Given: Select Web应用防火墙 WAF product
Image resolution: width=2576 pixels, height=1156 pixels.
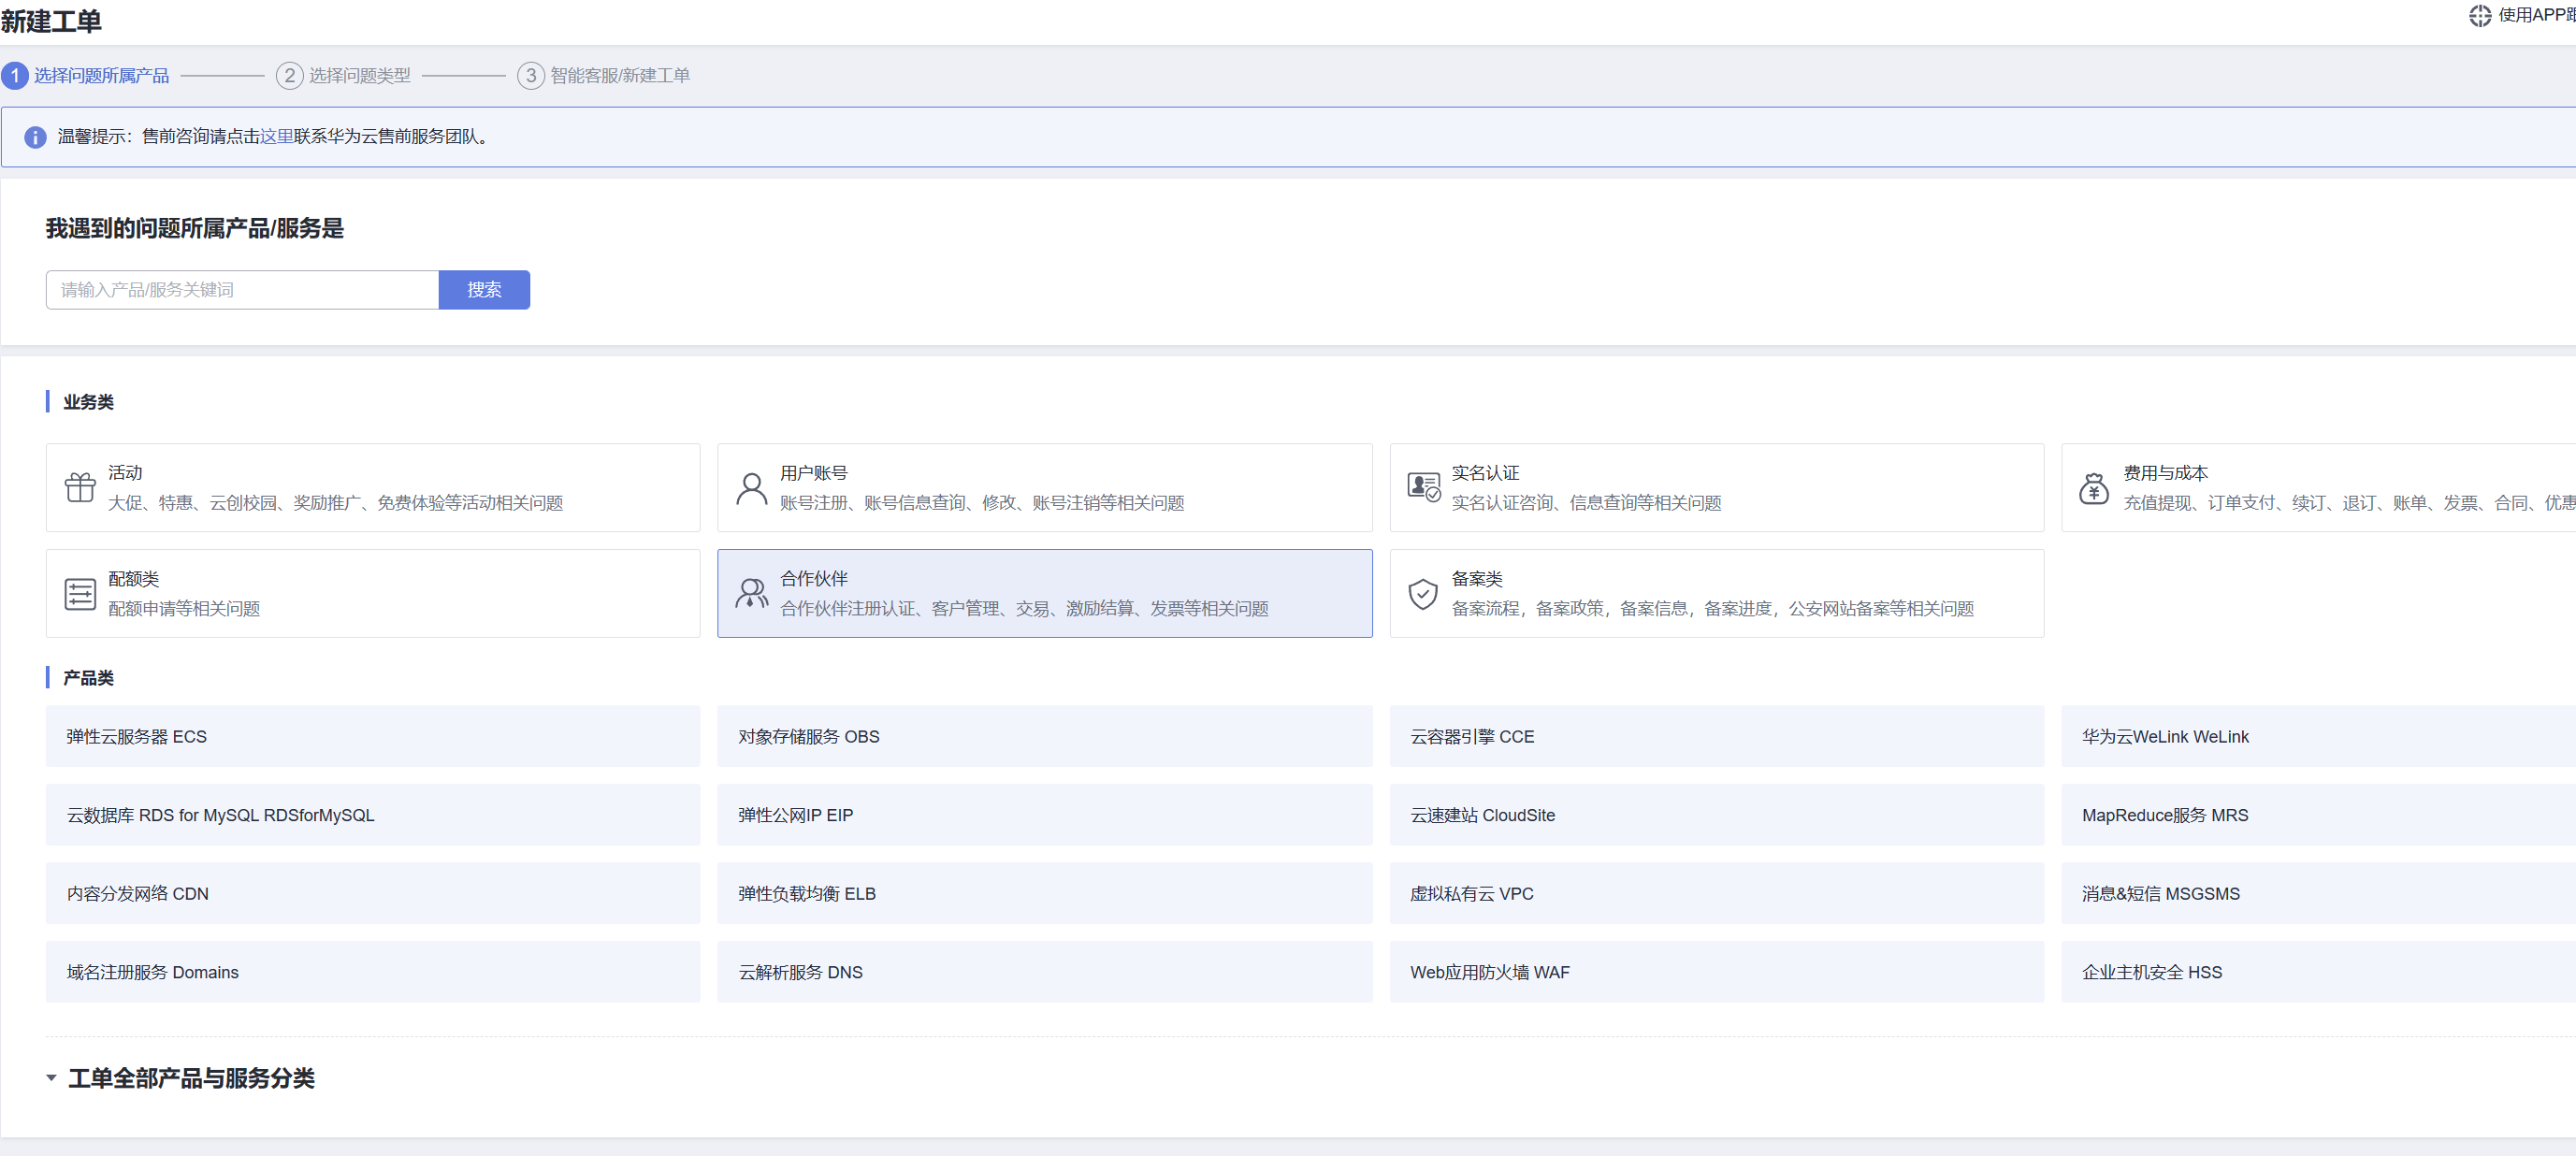Looking at the screenshot, I should (1716, 971).
